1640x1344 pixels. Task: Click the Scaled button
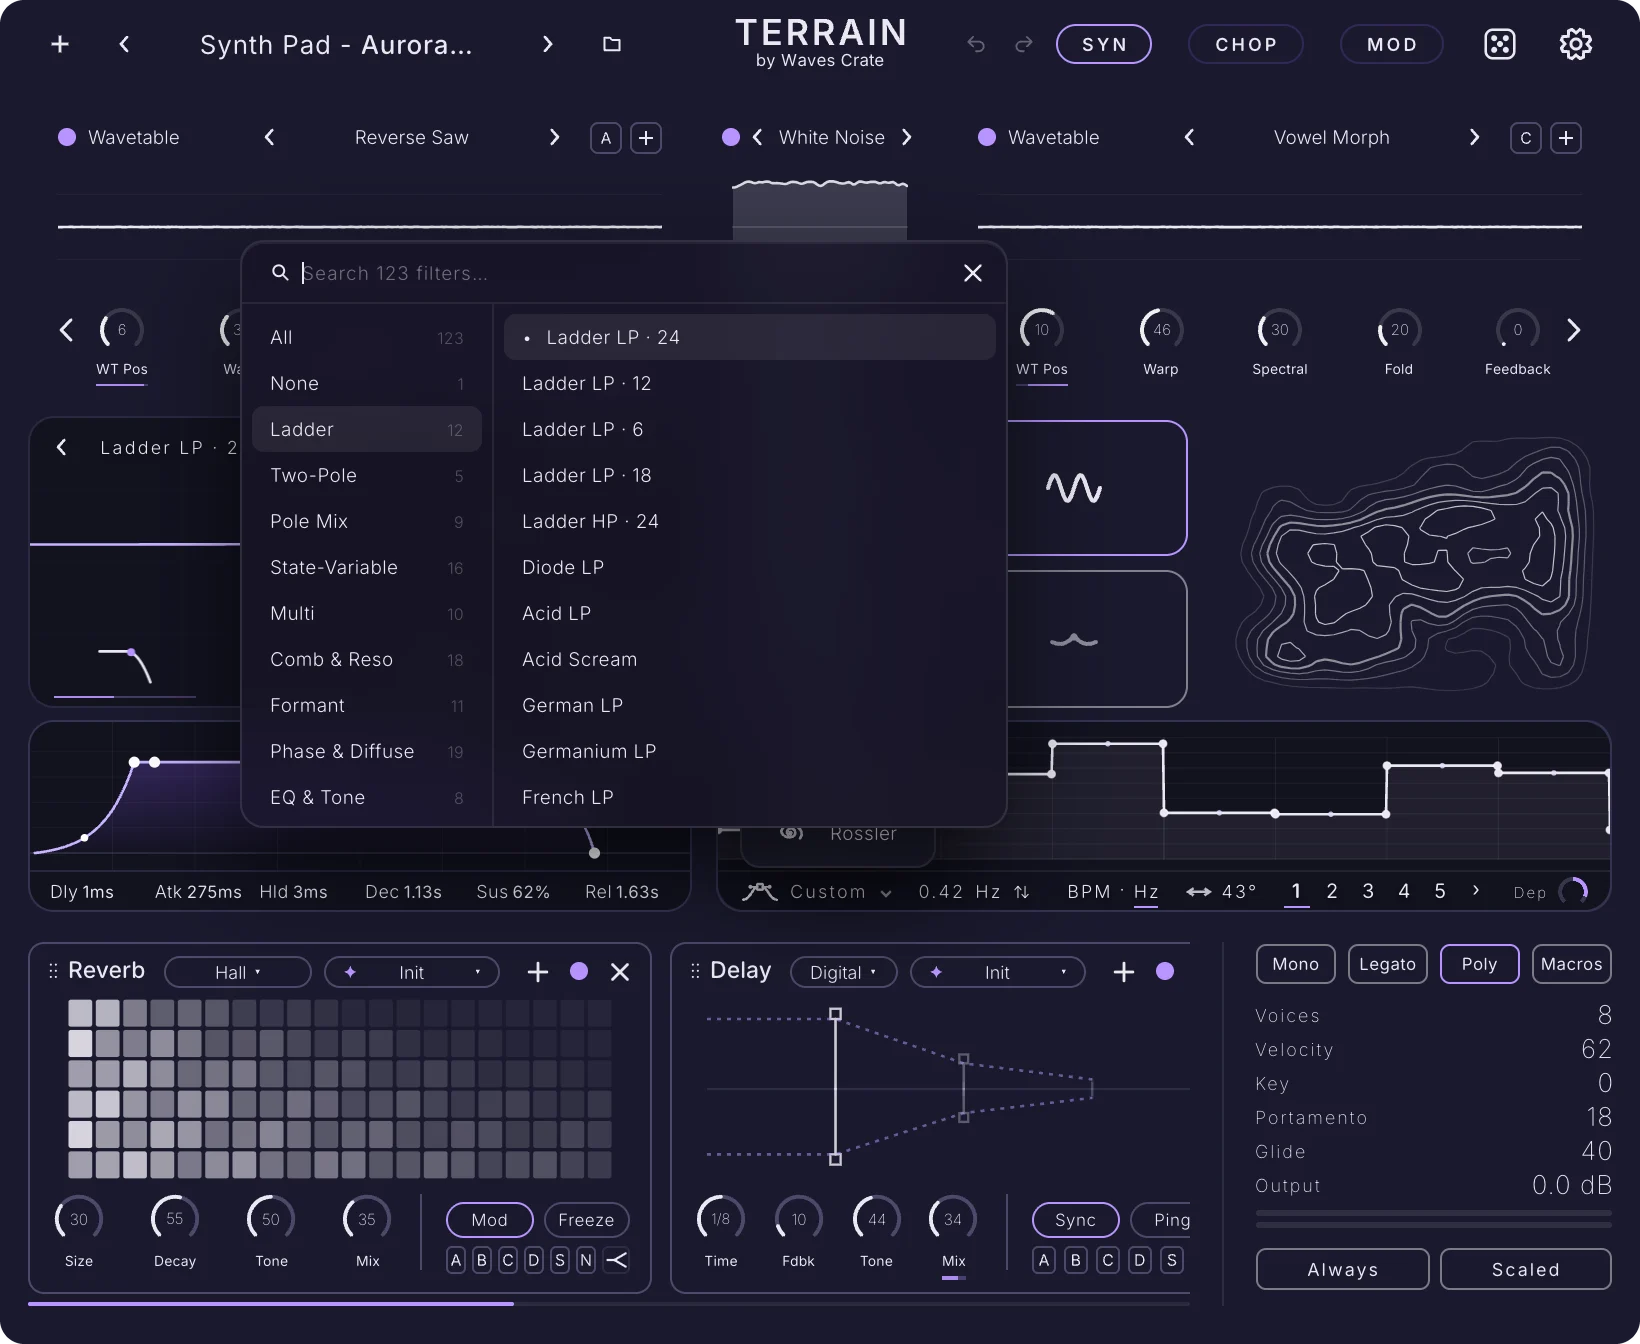(x=1525, y=1269)
